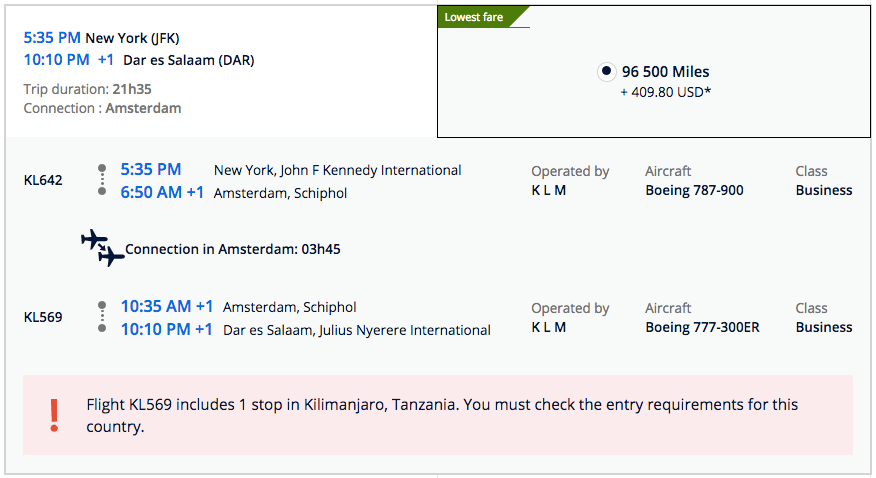Click the Lowest fare green tag
Image resolution: width=876 pixels, height=478 pixels.
(x=480, y=17)
